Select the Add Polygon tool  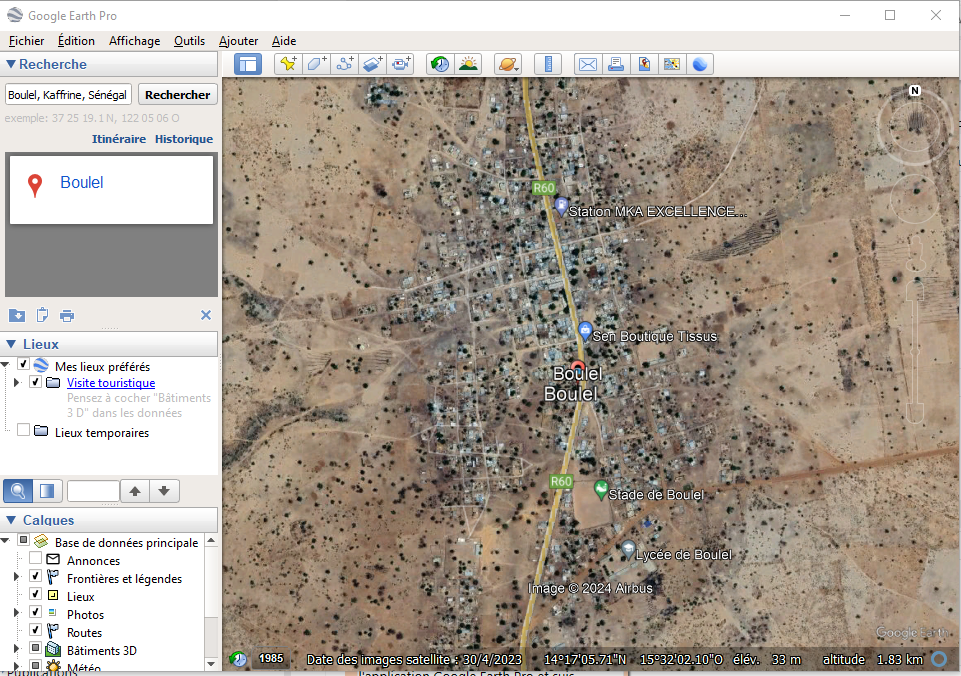point(316,64)
